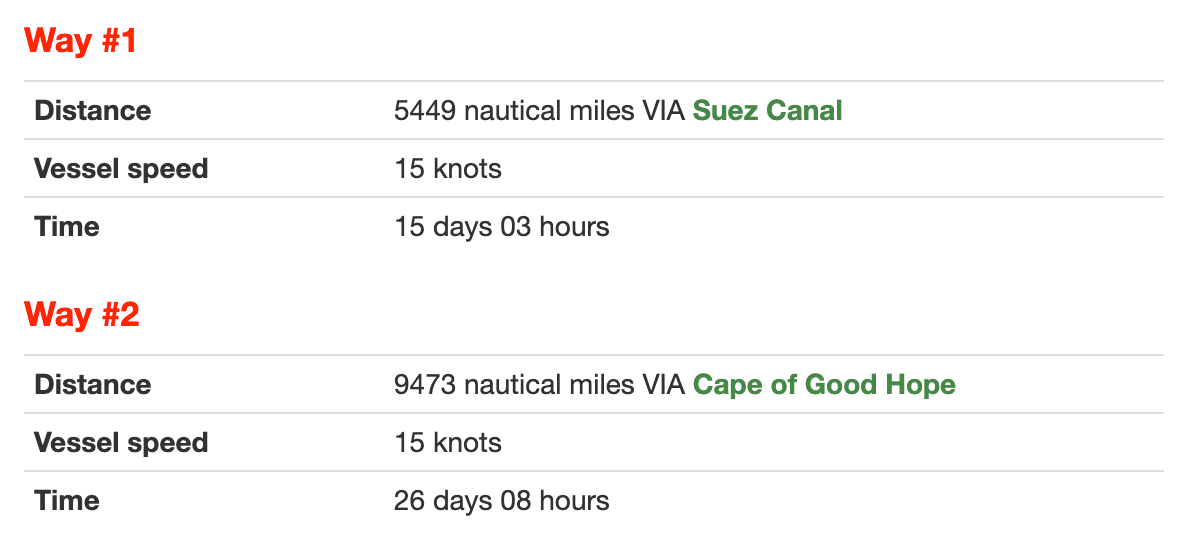Click the word VIA before Cape of Good Hope
This screenshot has height=548, width=1190.
[664, 385]
